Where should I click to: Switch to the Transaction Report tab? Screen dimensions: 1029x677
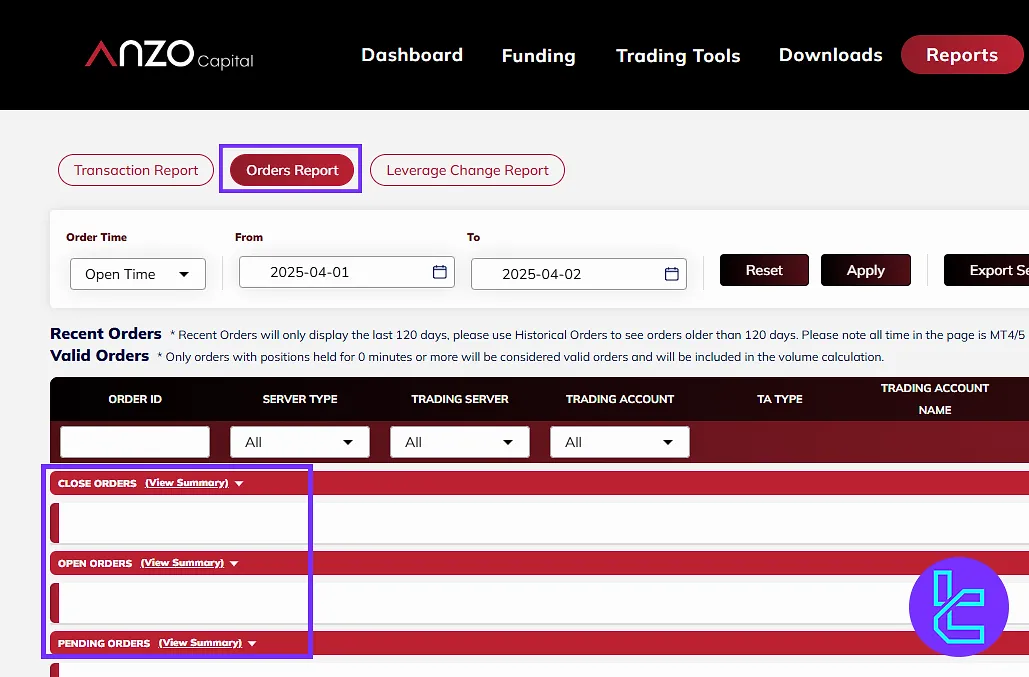click(x=136, y=170)
